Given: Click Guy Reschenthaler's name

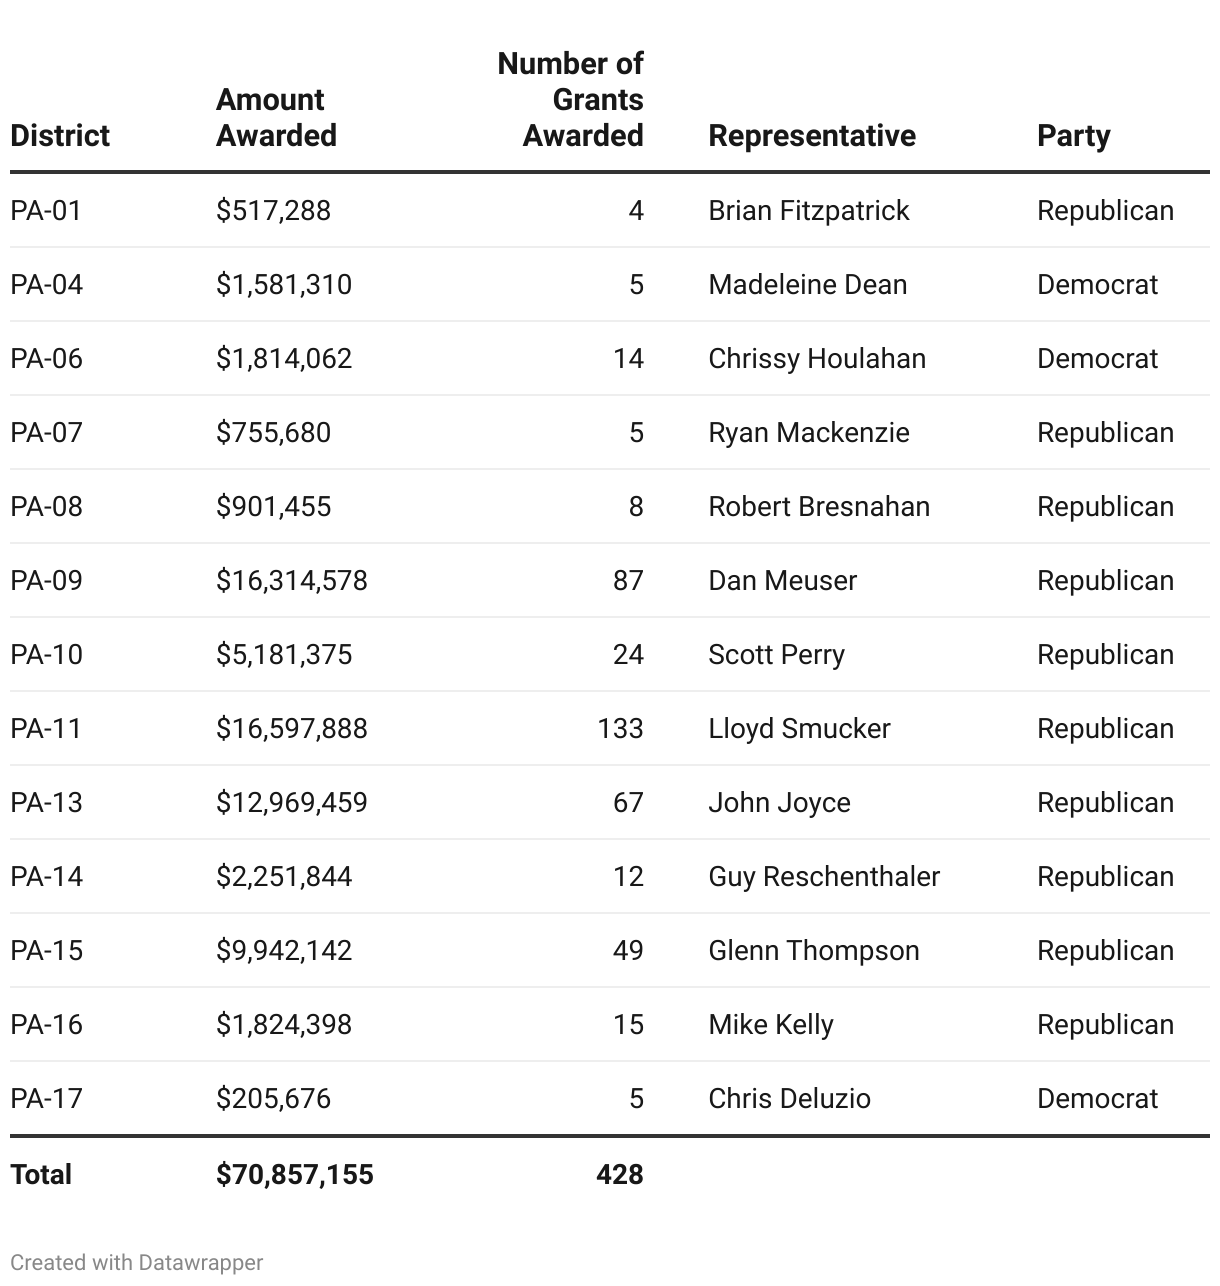Looking at the screenshot, I should (x=823, y=877).
